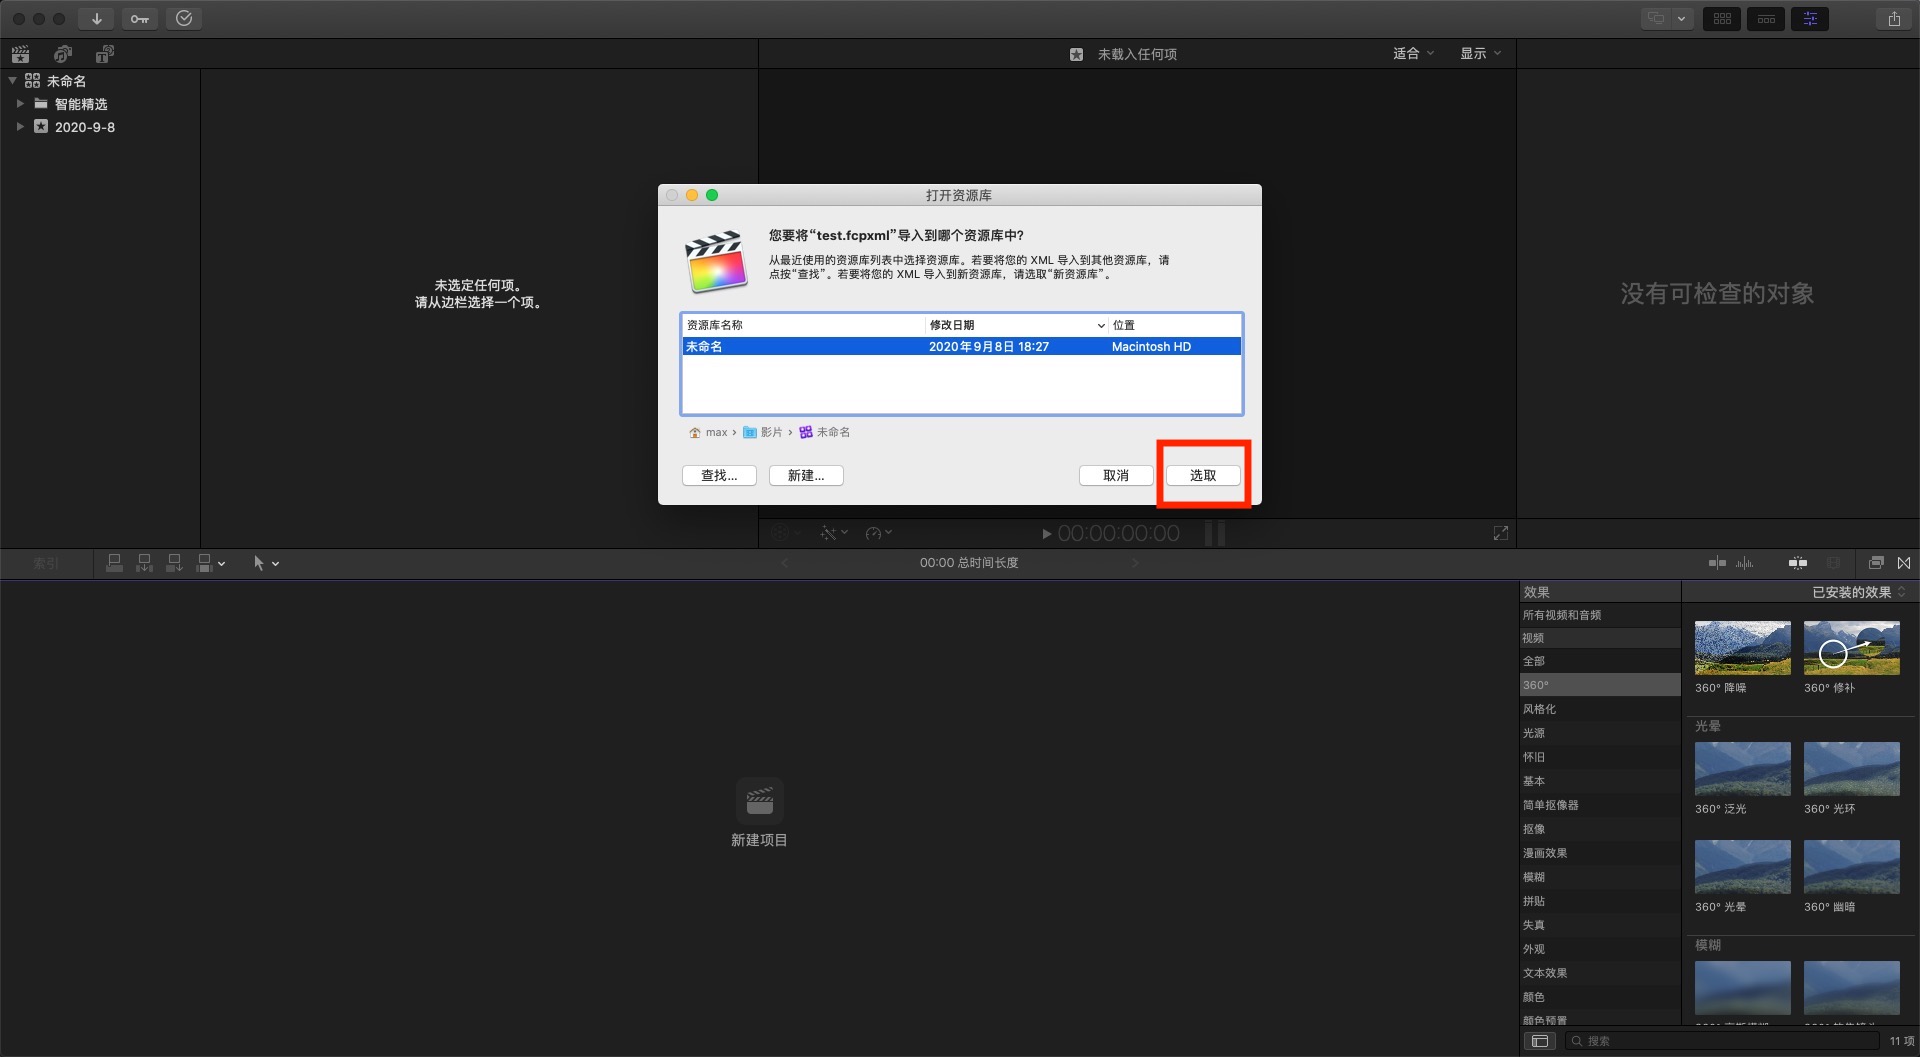Screen dimensions: 1920x1057
Task: Toggle the transitions browser icon
Action: pos(1904,563)
